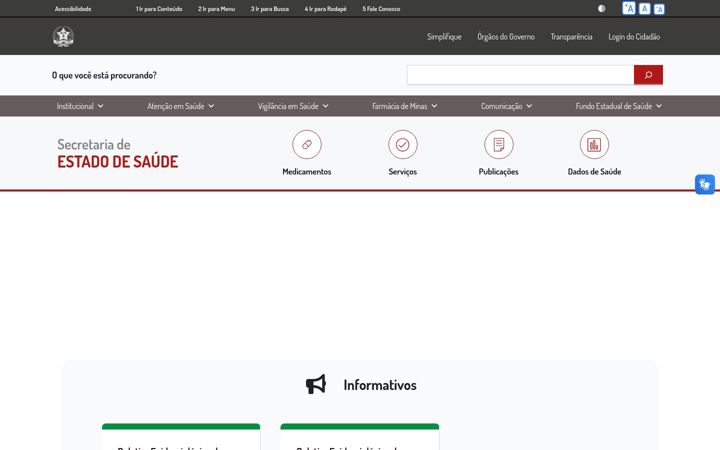Image resolution: width=720 pixels, height=450 pixels.
Task: Open the Dados de Saúde chart icon
Action: [594, 145]
